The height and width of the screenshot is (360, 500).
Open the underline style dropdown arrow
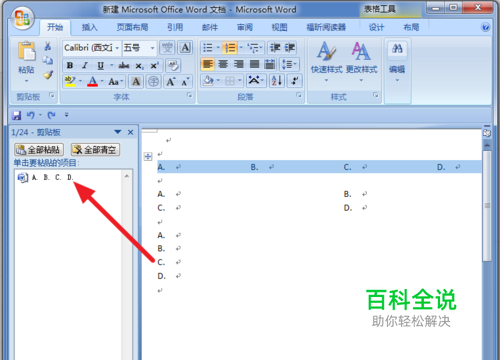coord(112,65)
